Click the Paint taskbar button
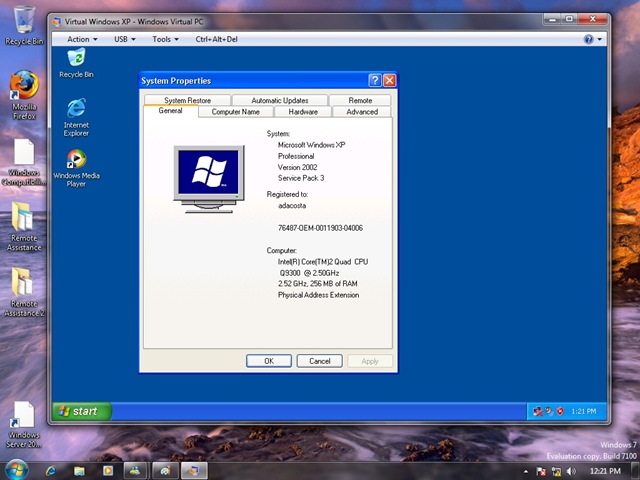This screenshot has height=480, width=640. pyautogui.click(x=165, y=471)
